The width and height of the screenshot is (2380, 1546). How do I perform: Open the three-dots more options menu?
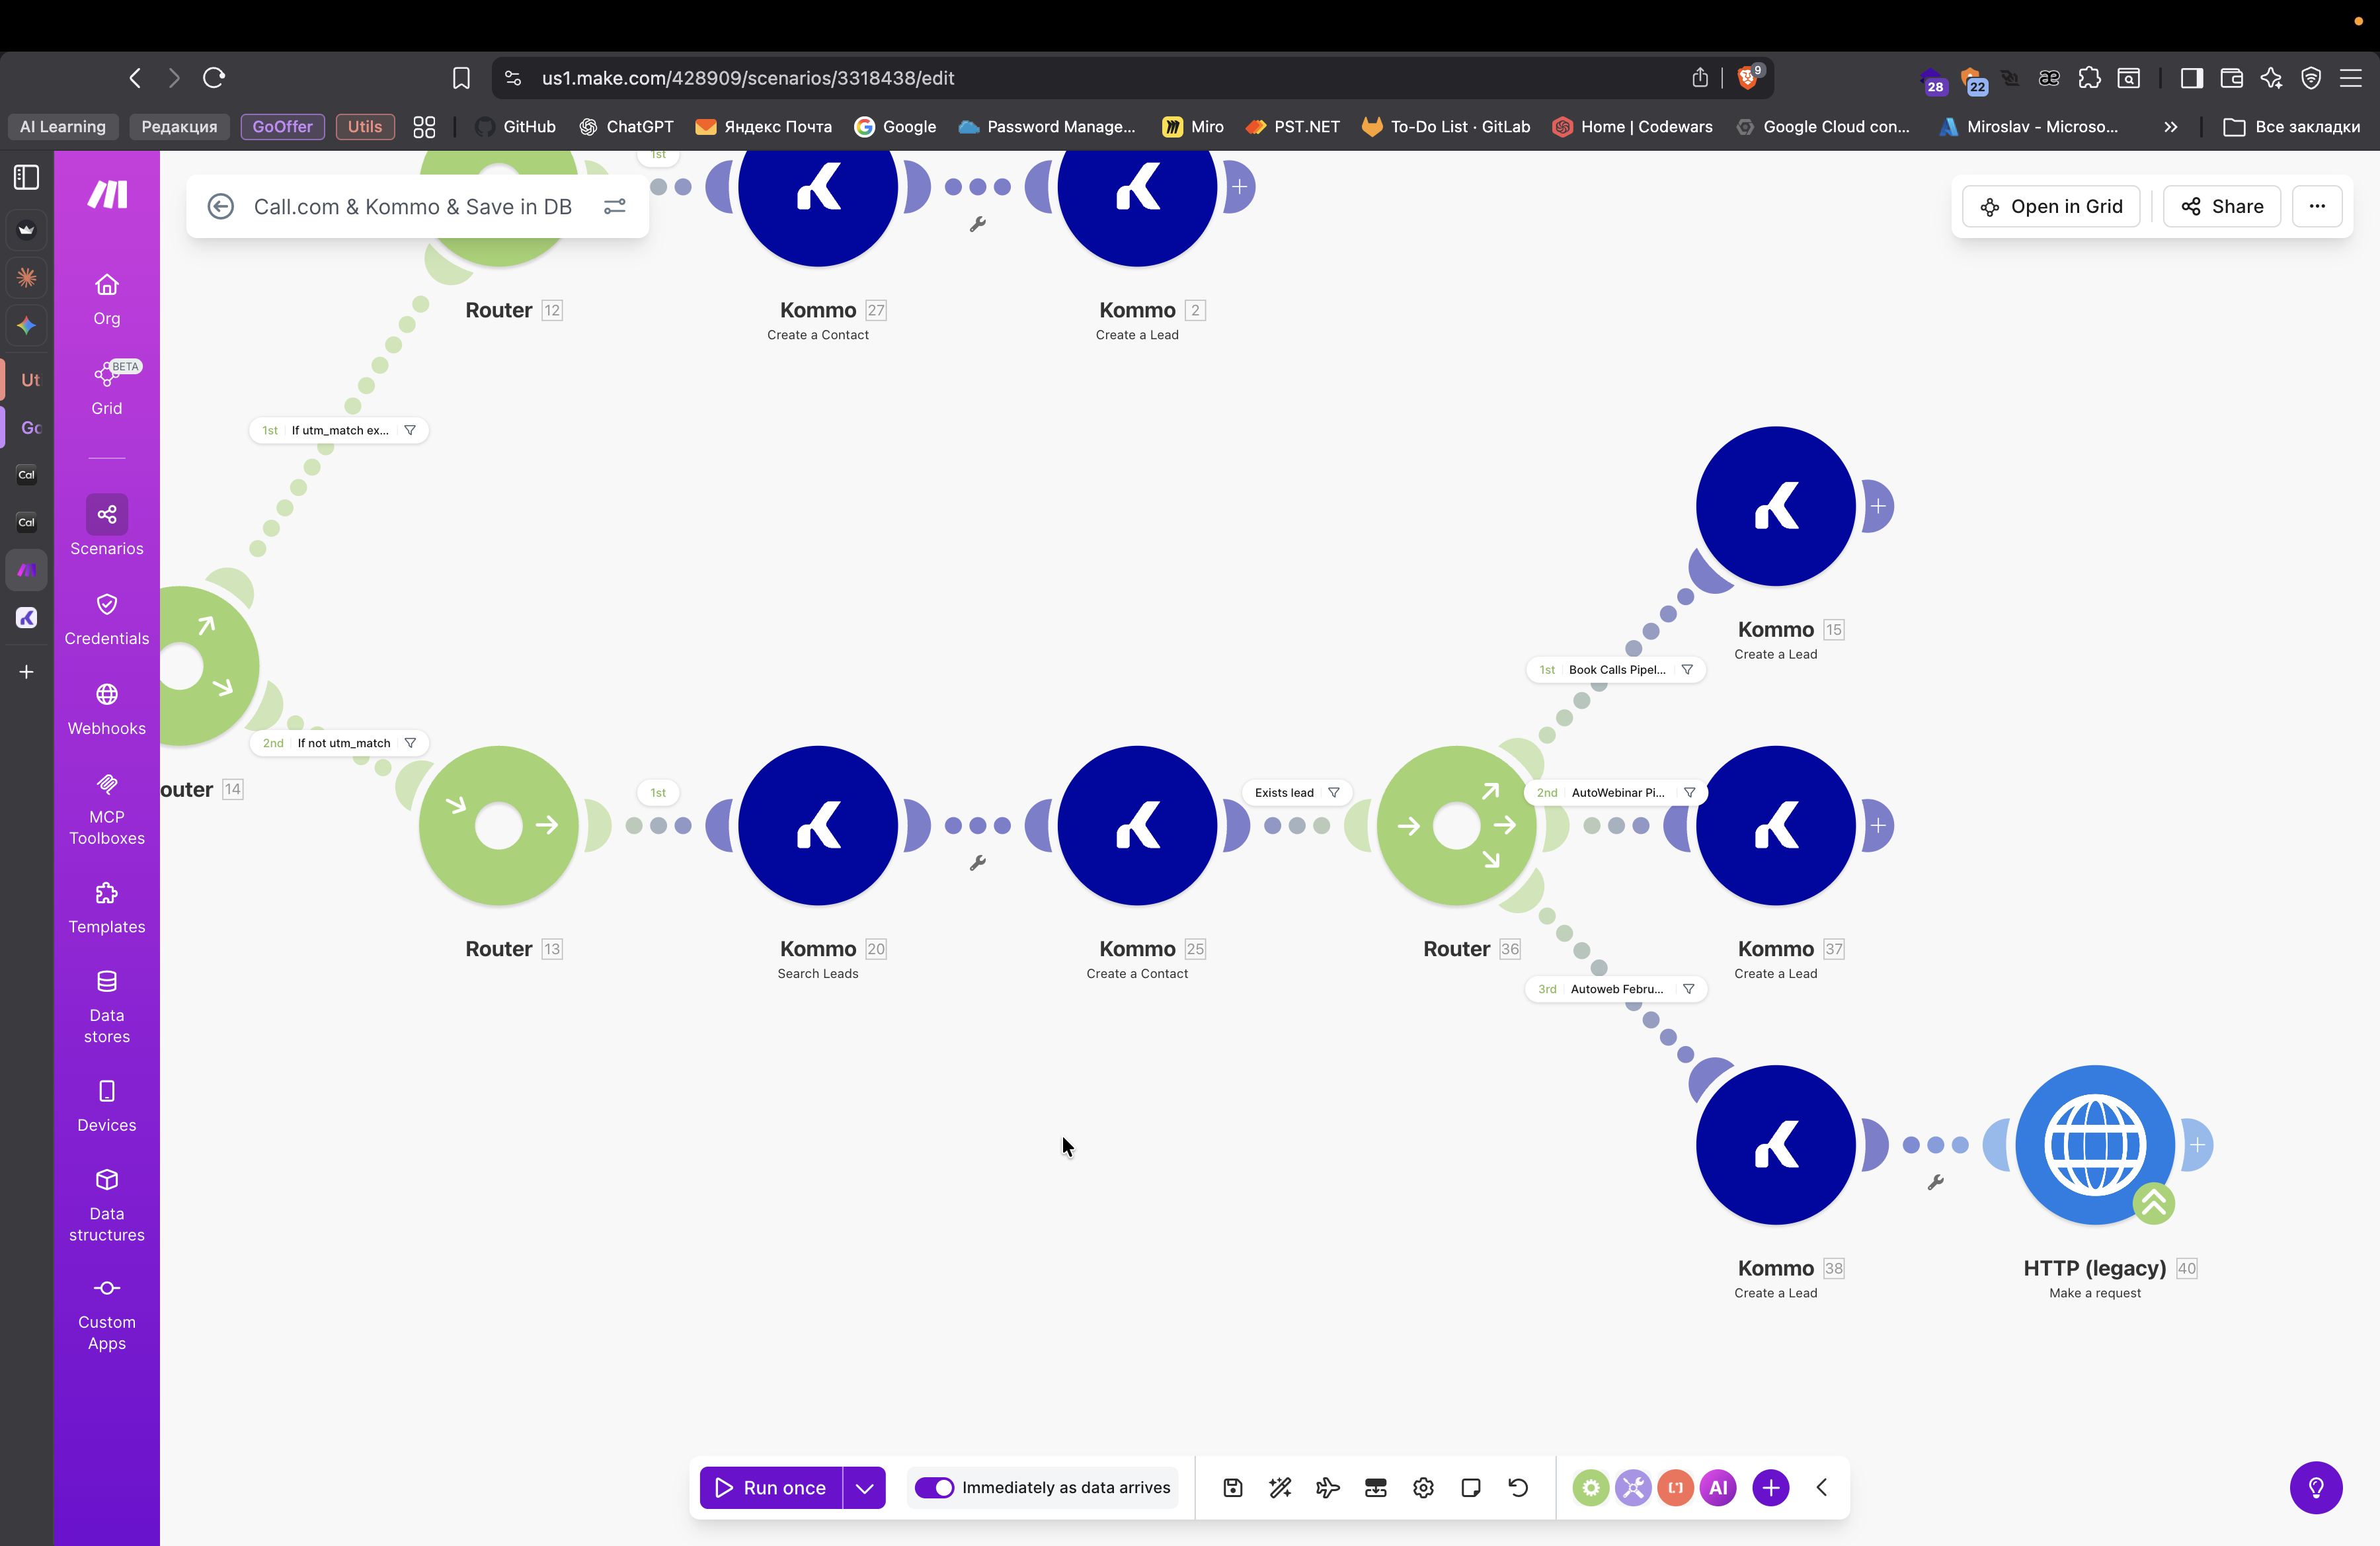[2316, 206]
